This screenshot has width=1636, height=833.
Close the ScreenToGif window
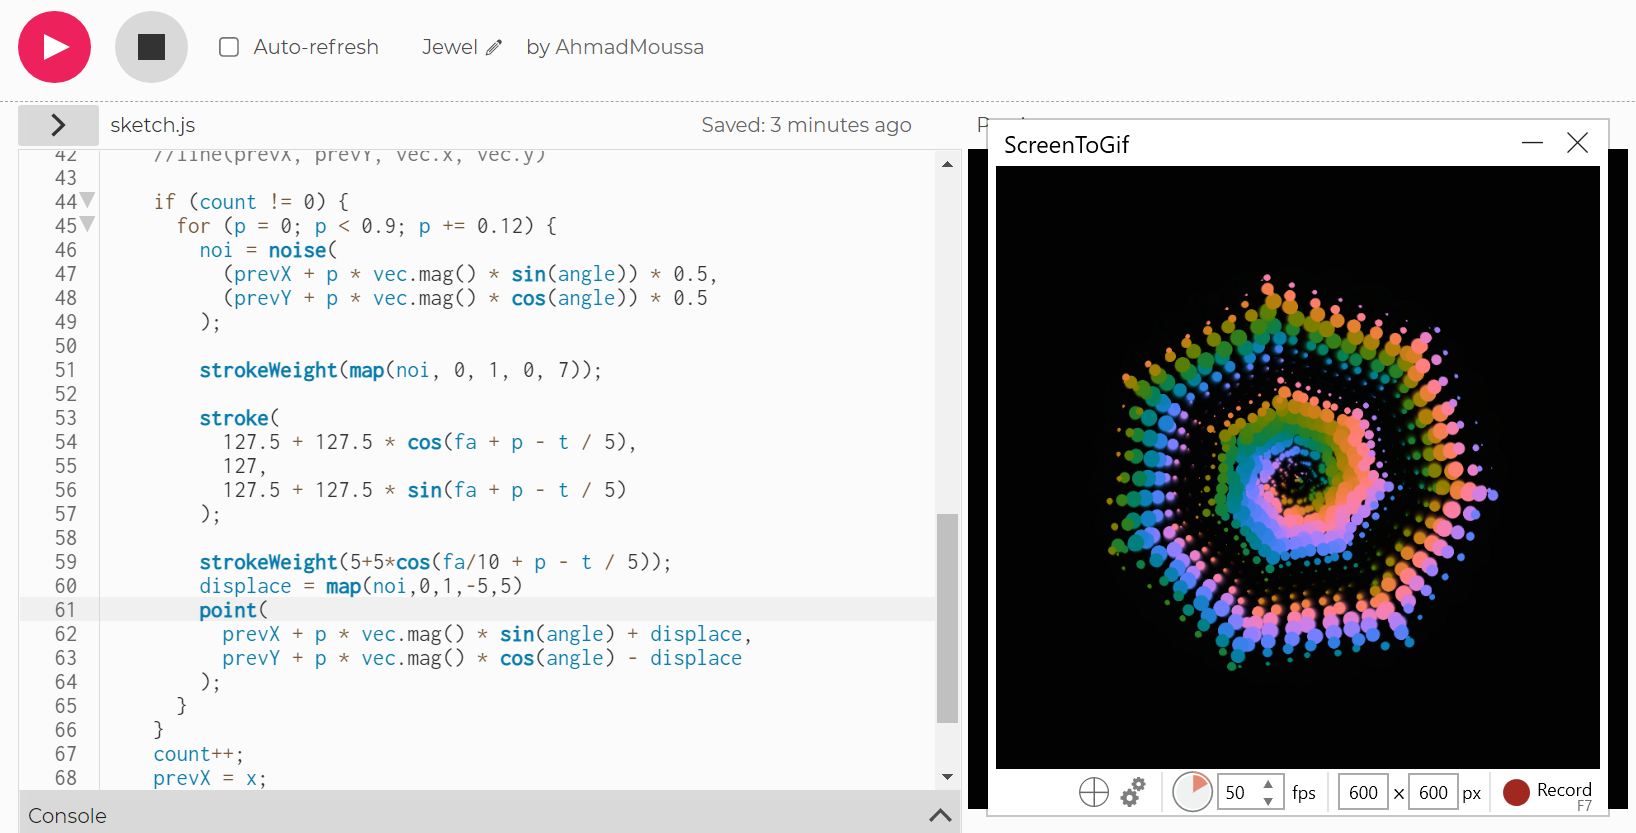pyautogui.click(x=1577, y=143)
